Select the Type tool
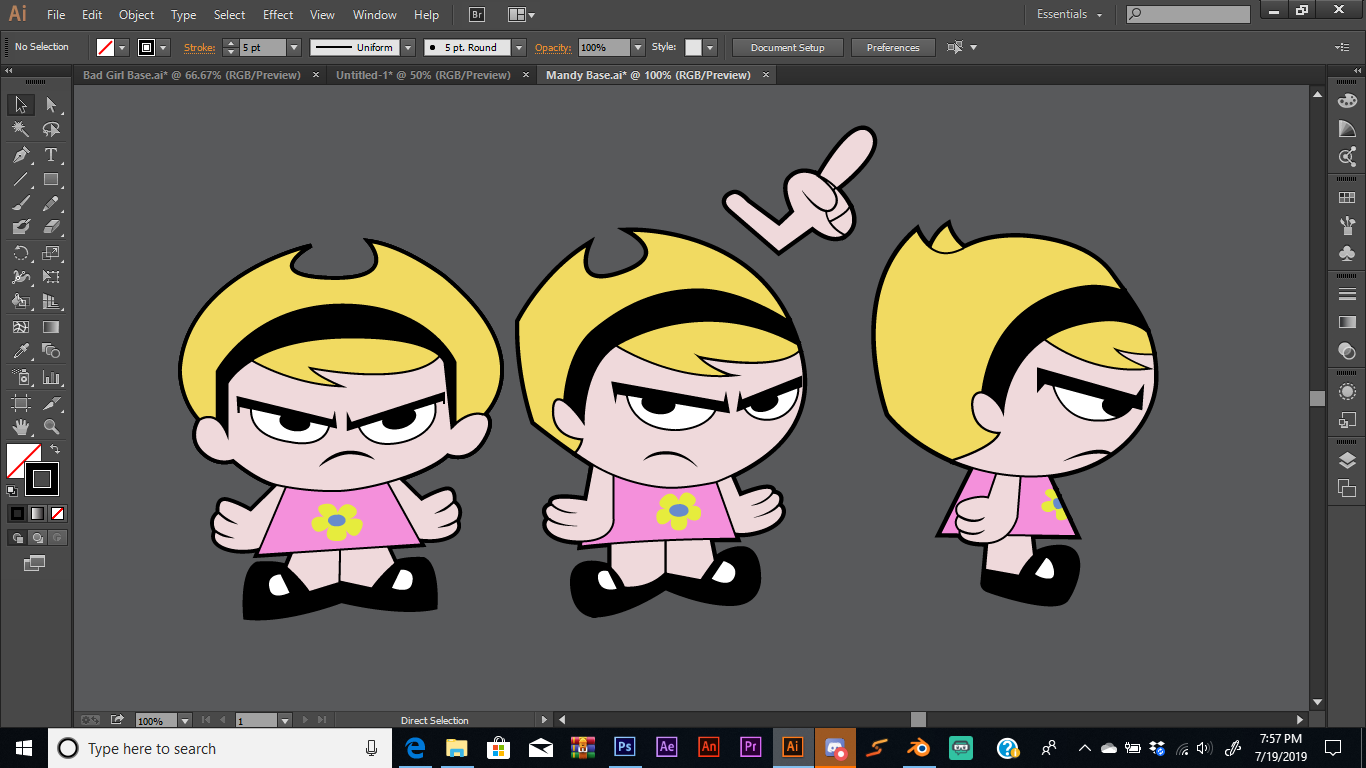1366x768 pixels. (x=51, y=155)
